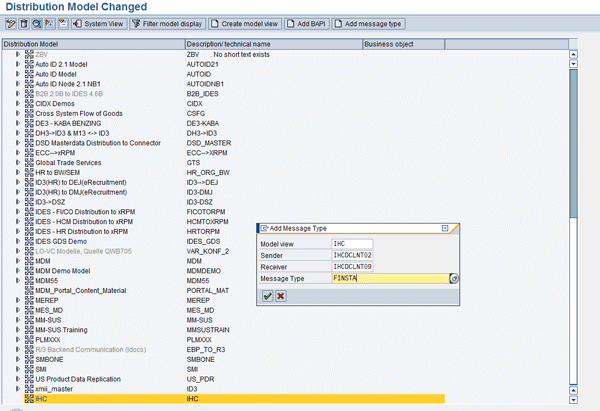Expand the CIDX Demos tree node
This screenshot has width=600, height=411.
[x=17, y=101]
